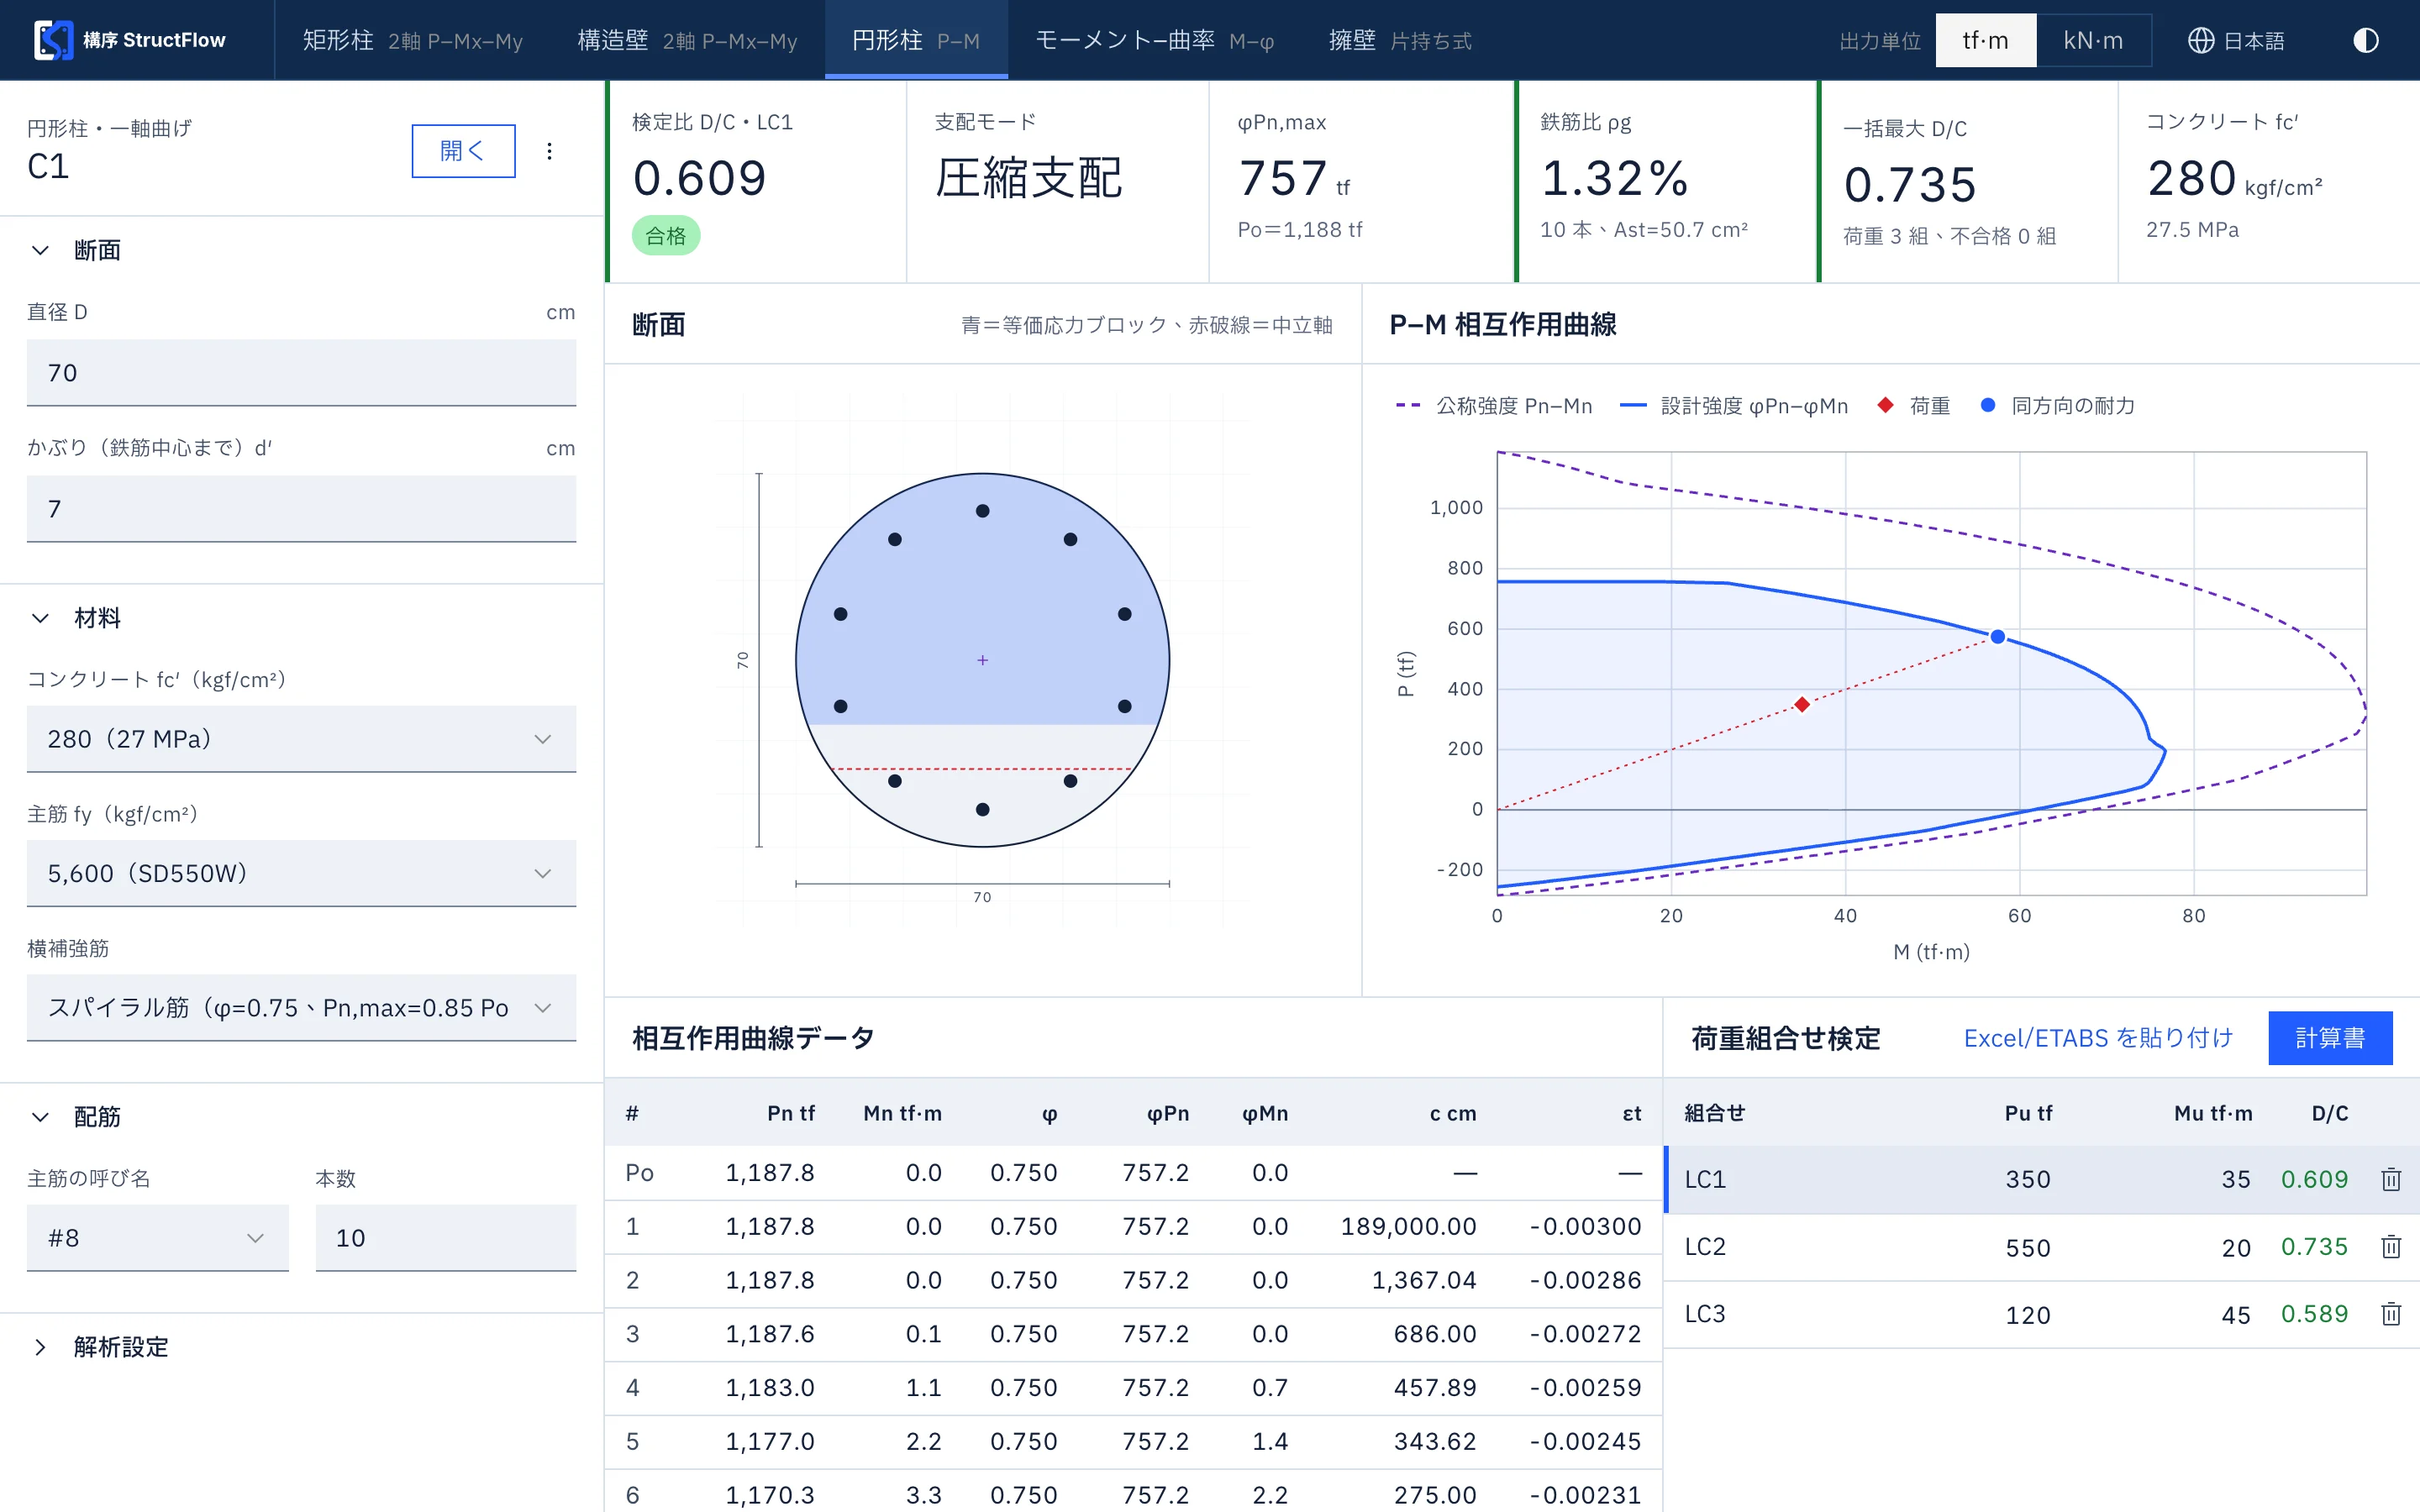Image resolution: width=2420 pixels, height=1512 pixels.
Task: Delete the LC3 load combination
Action: point(2391,1313)
